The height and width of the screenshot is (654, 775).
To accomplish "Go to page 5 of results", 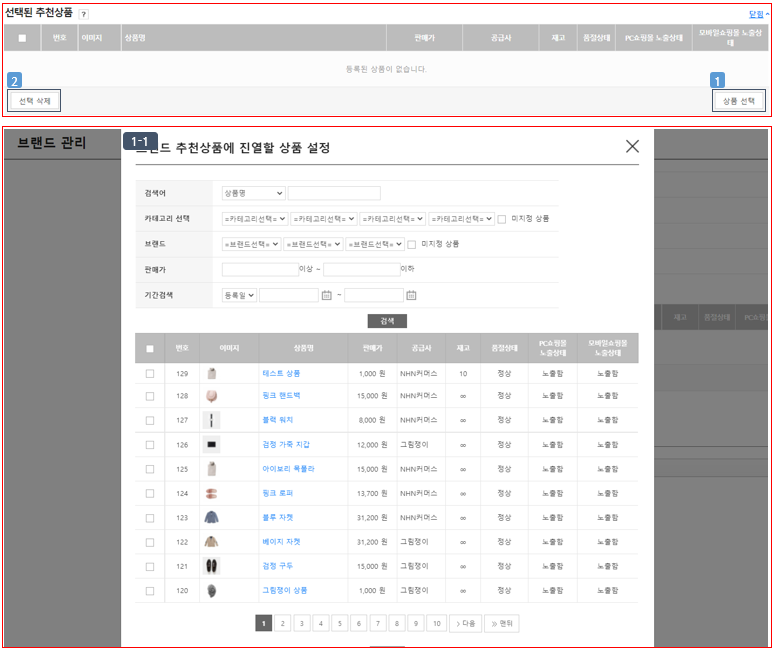I will click(340, 624).
